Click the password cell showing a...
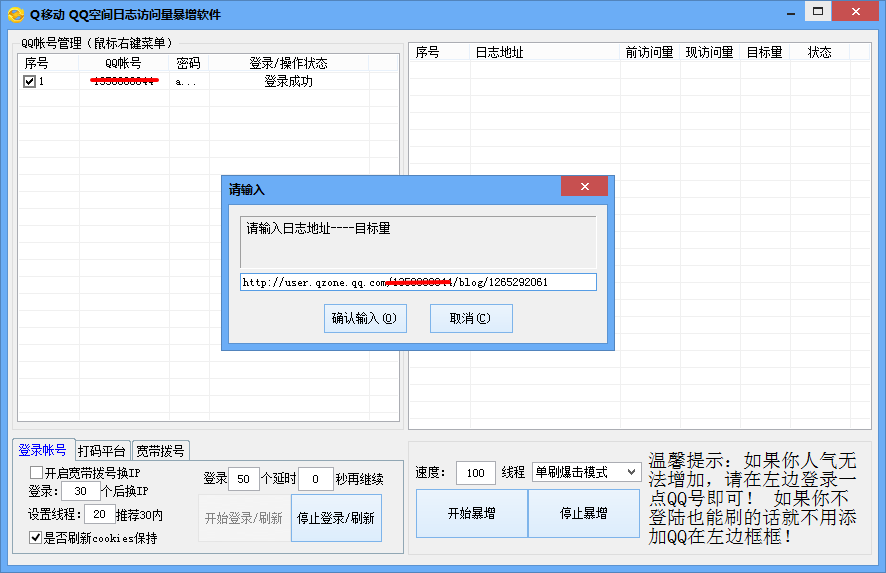 point(189,81)
